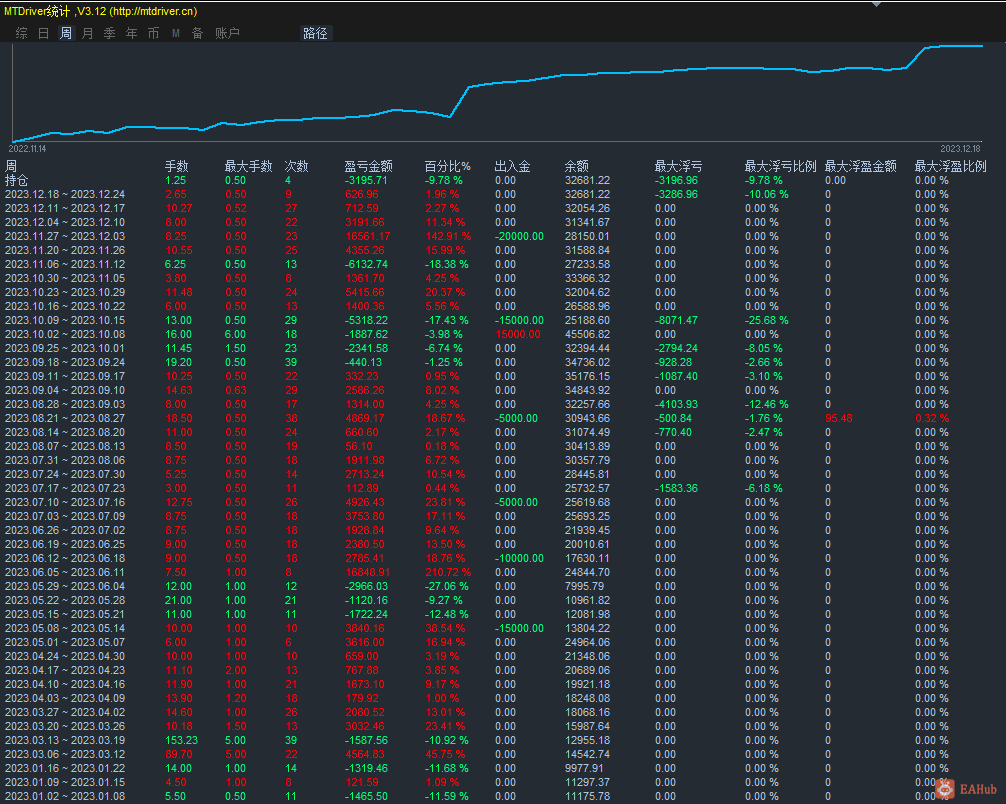The width and height of the screenshot is (1006, 804).
Task: Open the 账户 account tab
Action: (x=227, y=33)
